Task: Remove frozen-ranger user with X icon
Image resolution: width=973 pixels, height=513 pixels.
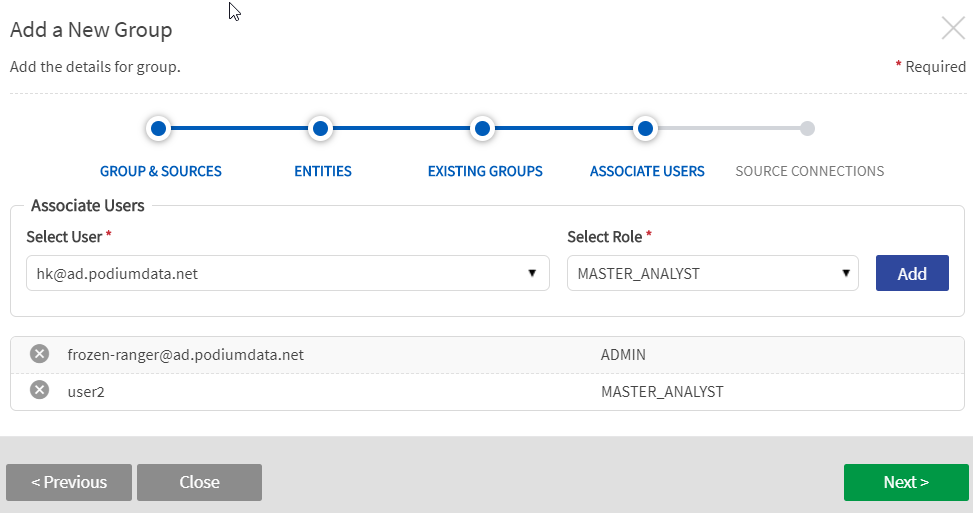Action: [39, 354]
